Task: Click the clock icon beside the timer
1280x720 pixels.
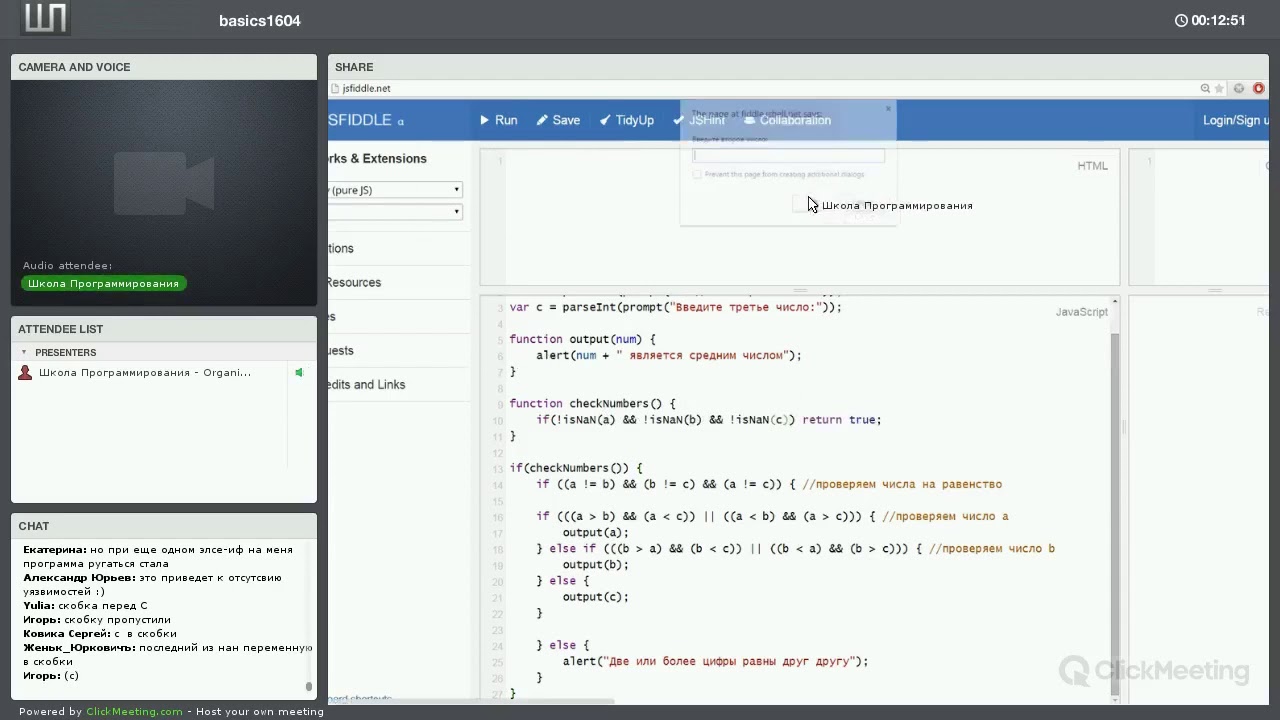Action: pyautogui.click(x=1181, y=20)
